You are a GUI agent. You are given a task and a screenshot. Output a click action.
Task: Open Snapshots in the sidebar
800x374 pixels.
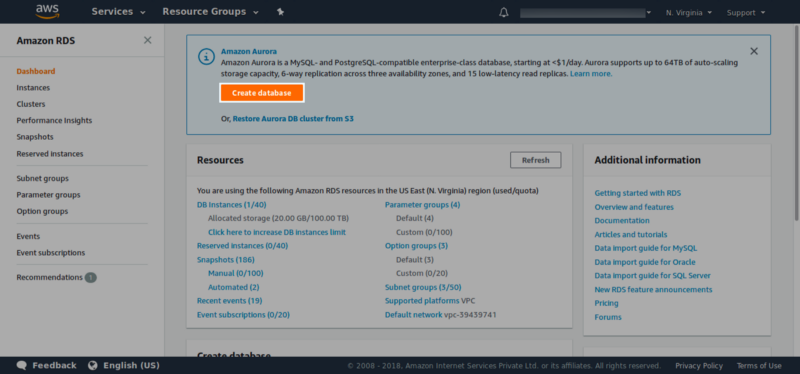(35, 137)
